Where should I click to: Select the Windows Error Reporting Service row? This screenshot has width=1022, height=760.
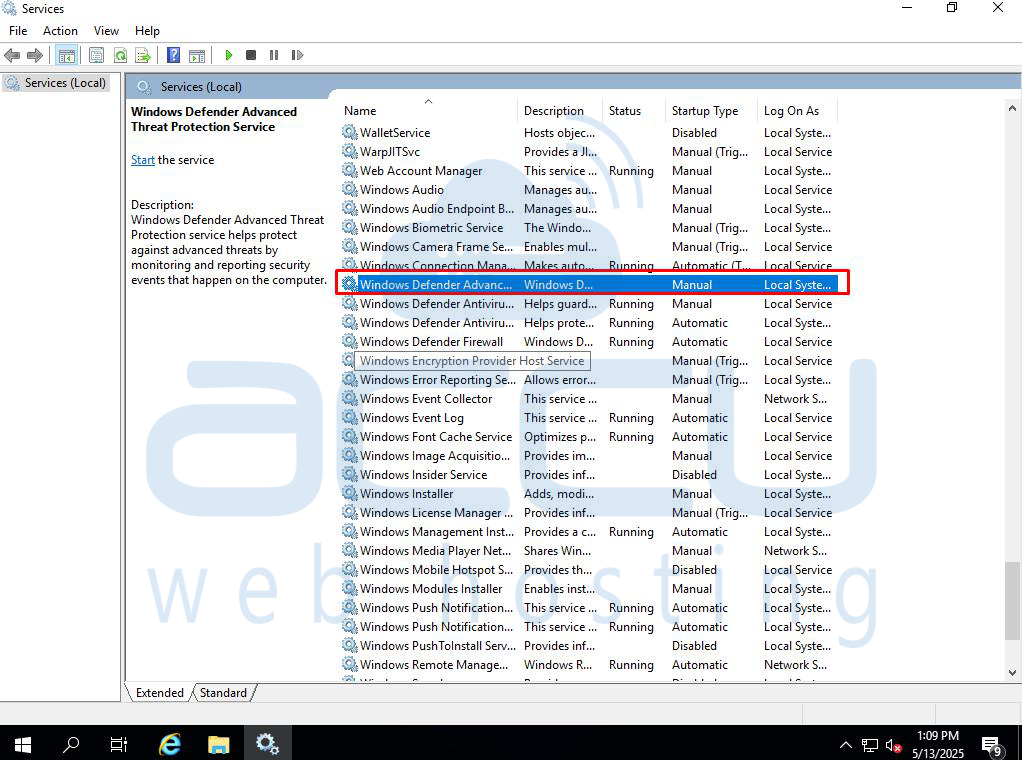coord(589,379)
